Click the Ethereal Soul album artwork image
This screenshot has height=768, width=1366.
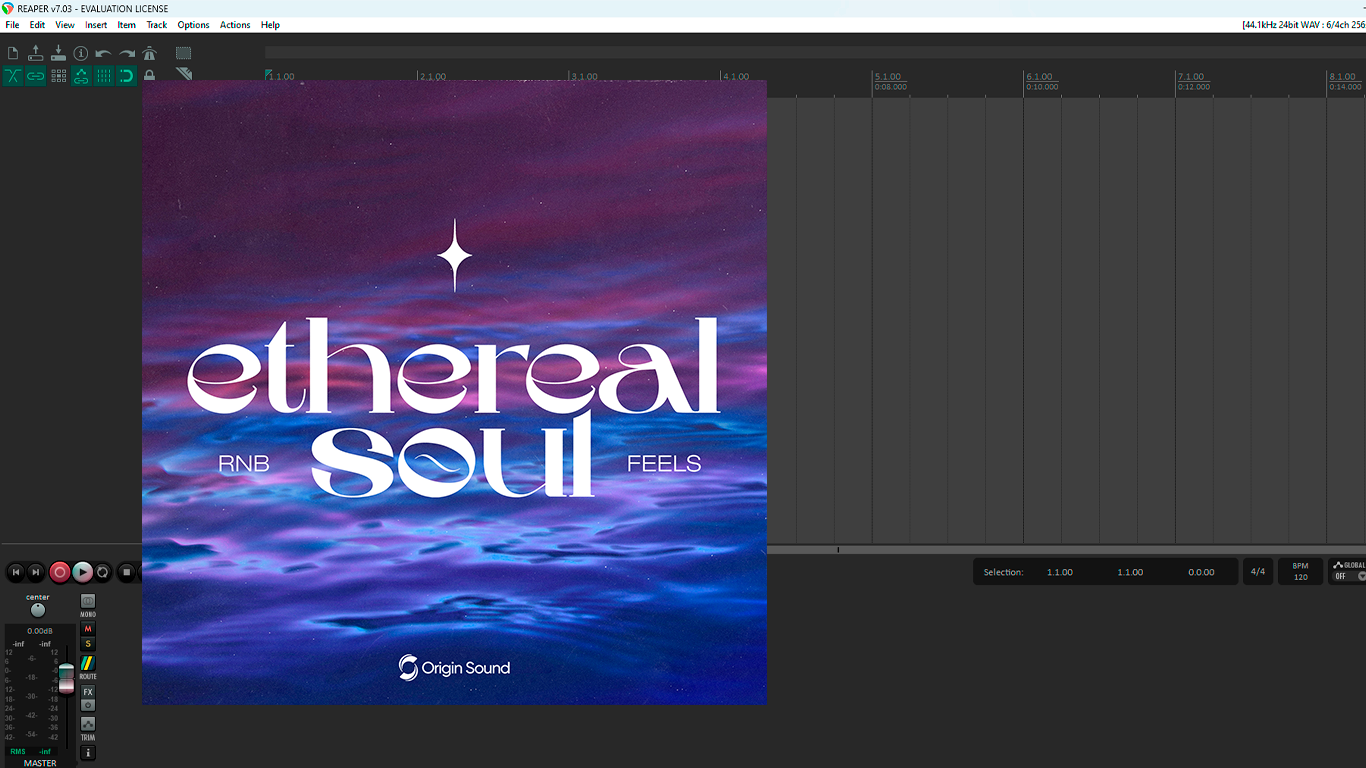454,392
